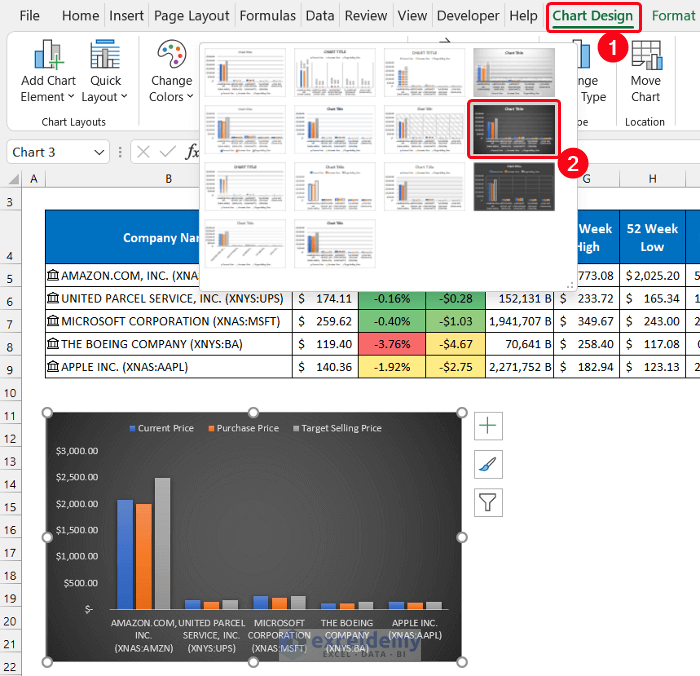
Task: Click the cell containing -3.76%
Action: pos(392,344)
